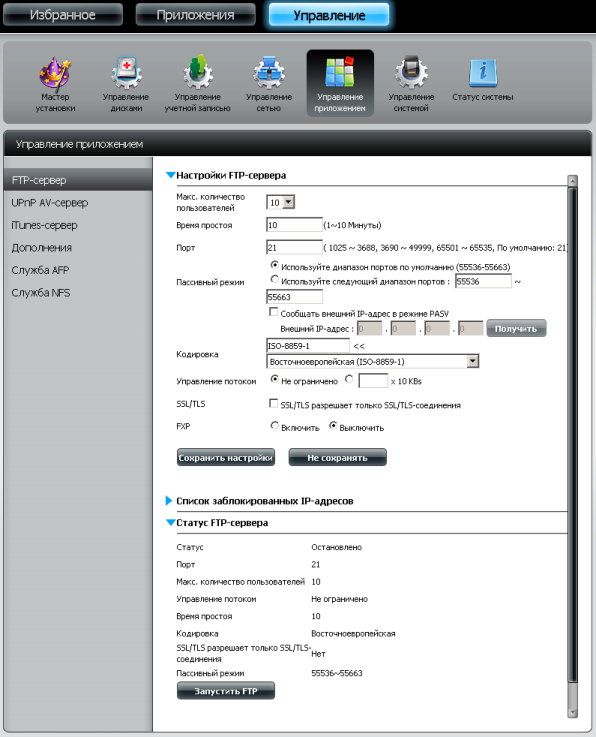596x737 pixels.
Task: Open Статус системы info icon
Action: coord(483,78)
